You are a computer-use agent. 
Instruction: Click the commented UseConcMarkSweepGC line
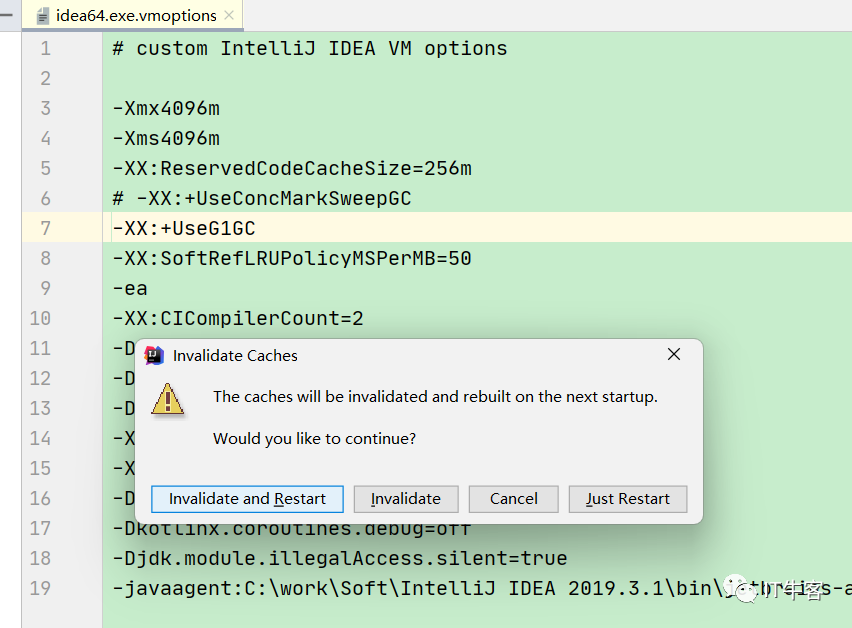pos(262,198)
